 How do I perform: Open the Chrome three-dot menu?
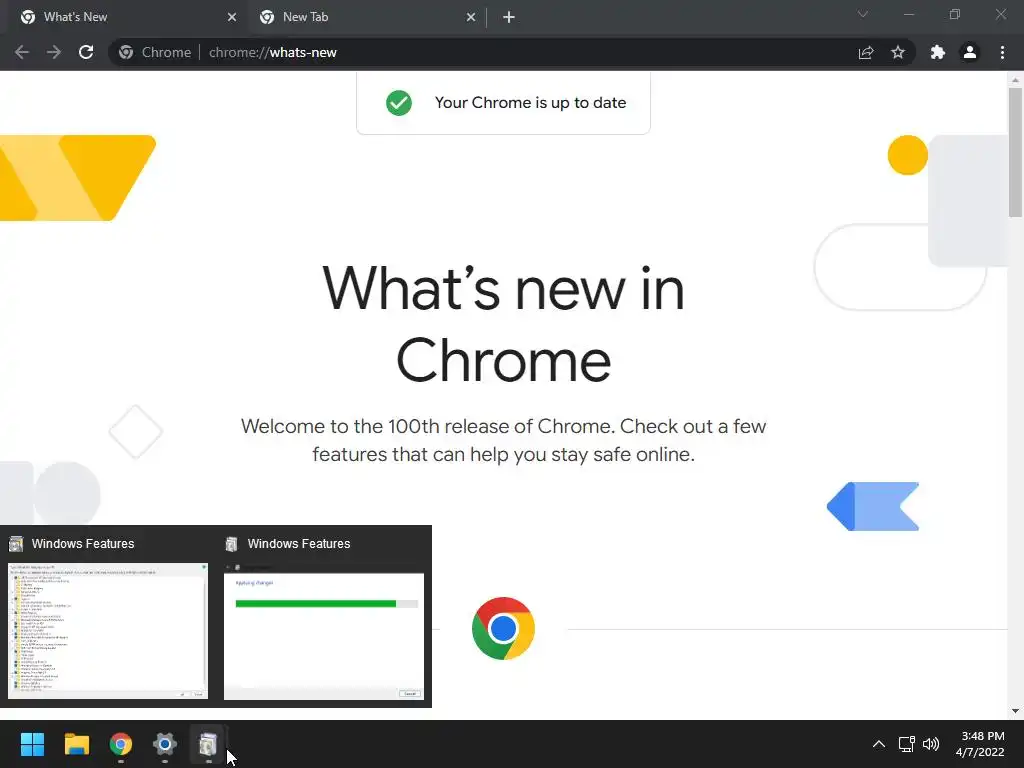1002,52
